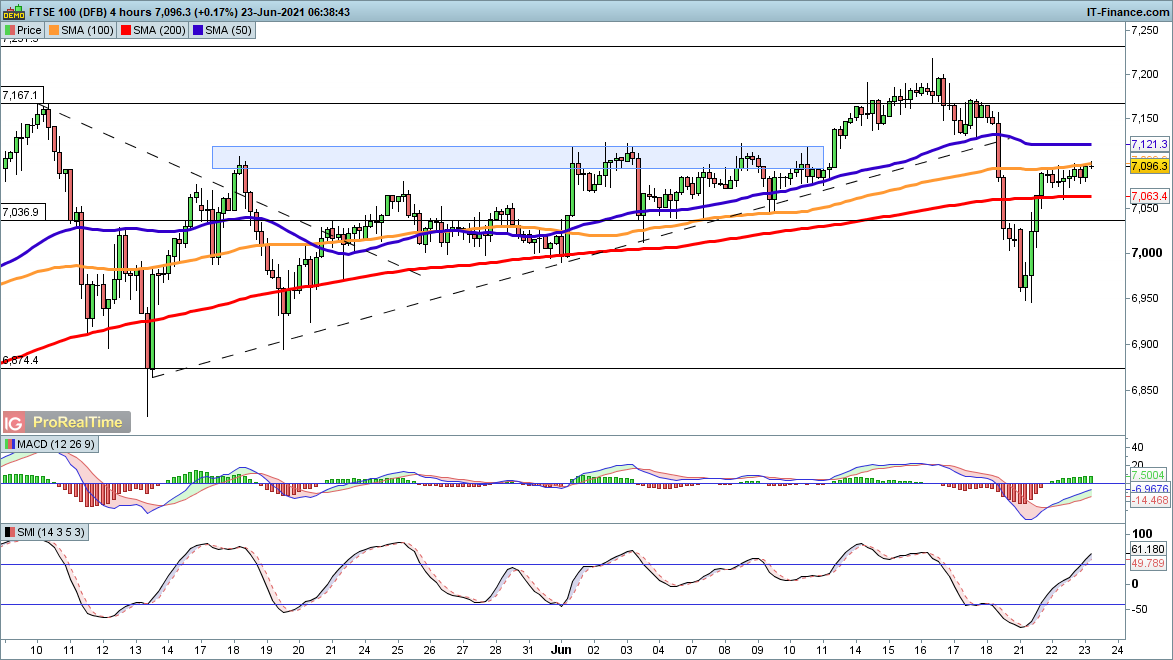Click the 7,063.4 SMA 200 price tag
Screen dimensions: 1173x660
(1149, 196)
